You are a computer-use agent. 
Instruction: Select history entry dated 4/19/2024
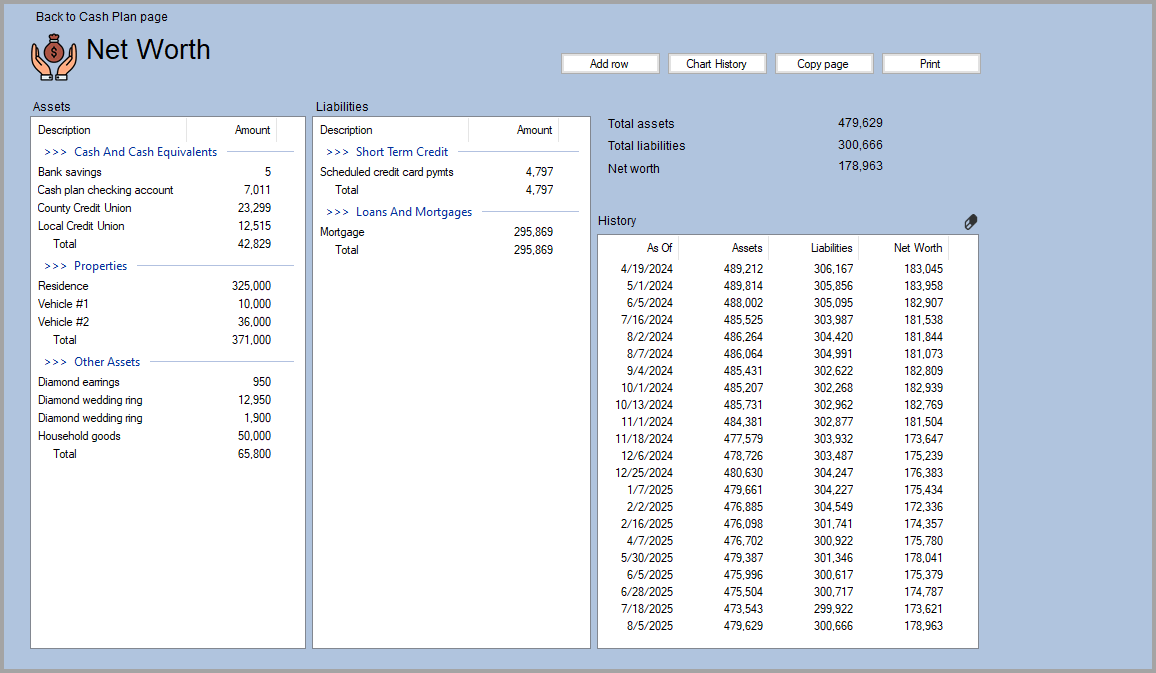(x=774, y=269)
